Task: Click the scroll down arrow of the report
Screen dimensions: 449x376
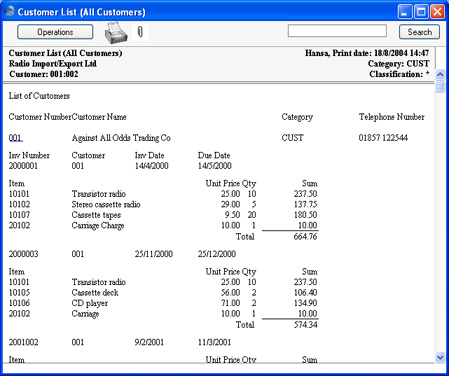Action: [440, 358]
